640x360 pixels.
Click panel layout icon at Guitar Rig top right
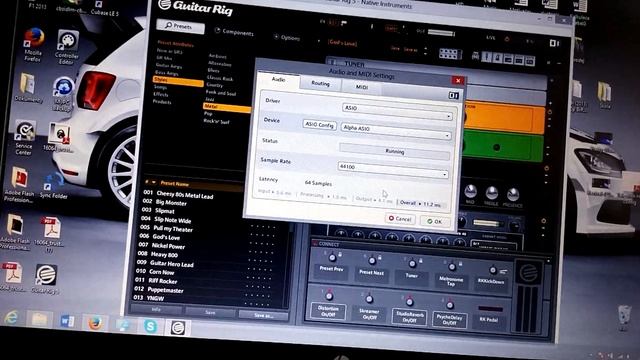[554, 43]
